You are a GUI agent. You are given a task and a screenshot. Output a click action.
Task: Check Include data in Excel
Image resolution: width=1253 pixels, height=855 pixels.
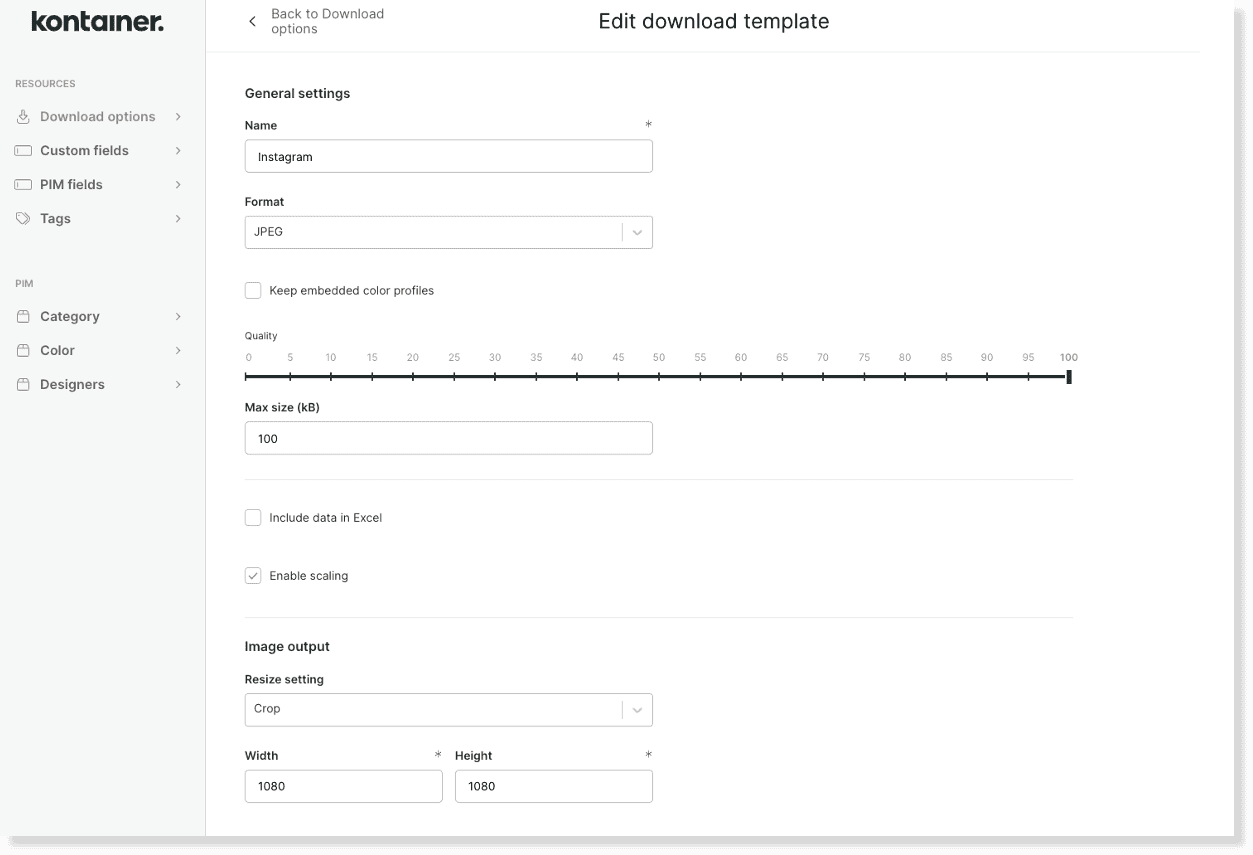(253, 517)
